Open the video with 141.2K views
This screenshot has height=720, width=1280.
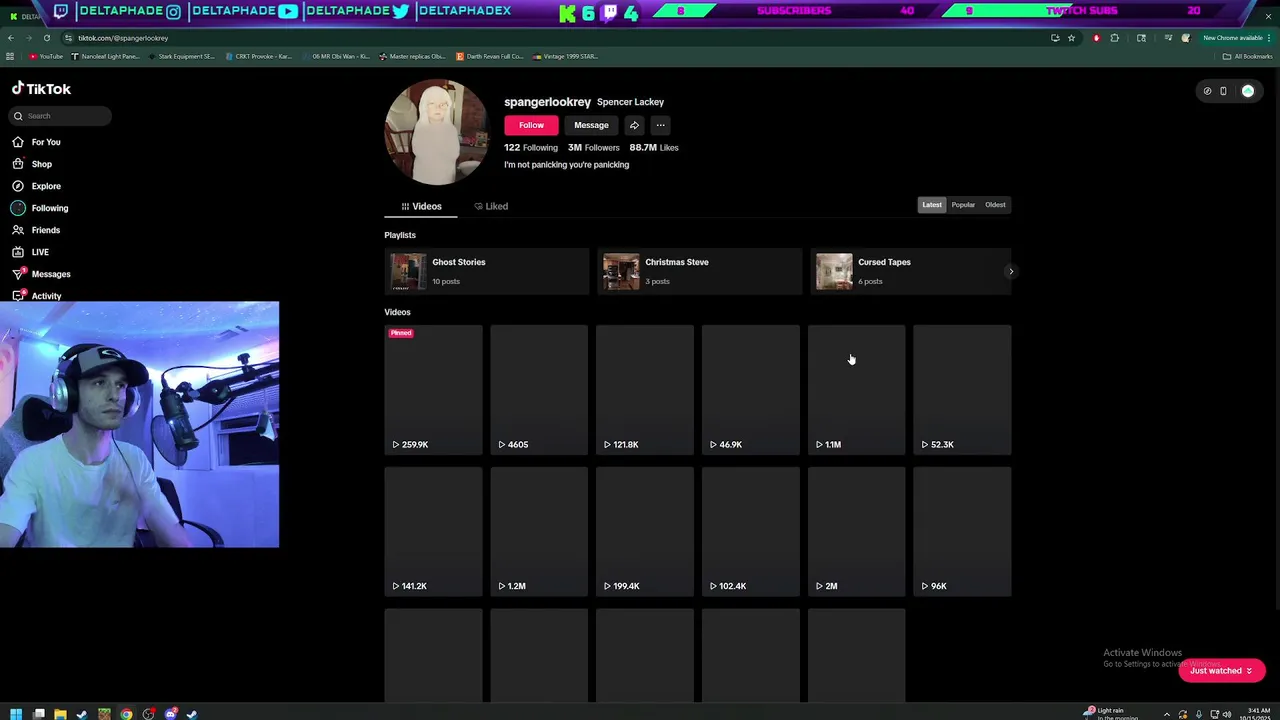point(433,532)
